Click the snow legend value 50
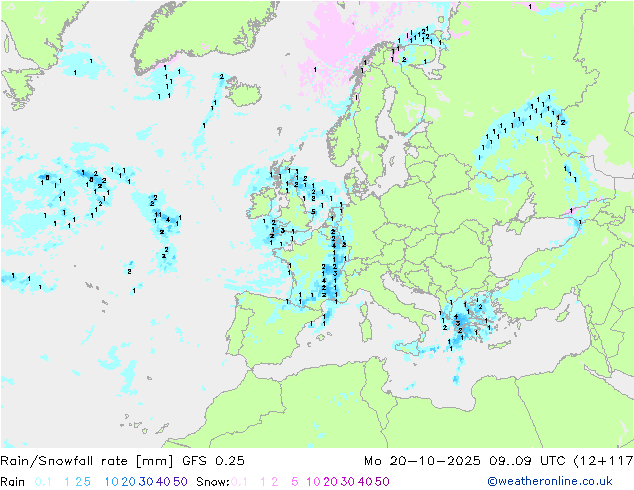 [x=382, y=482]
